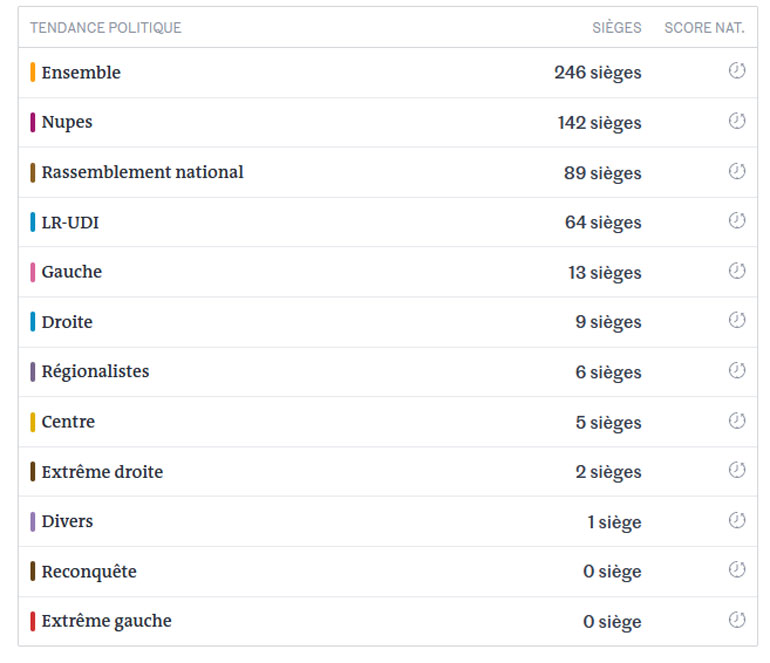Screen dimensions: 770x663
Task: Sort by the Sièges column header
Action: (x=616, y=28)
